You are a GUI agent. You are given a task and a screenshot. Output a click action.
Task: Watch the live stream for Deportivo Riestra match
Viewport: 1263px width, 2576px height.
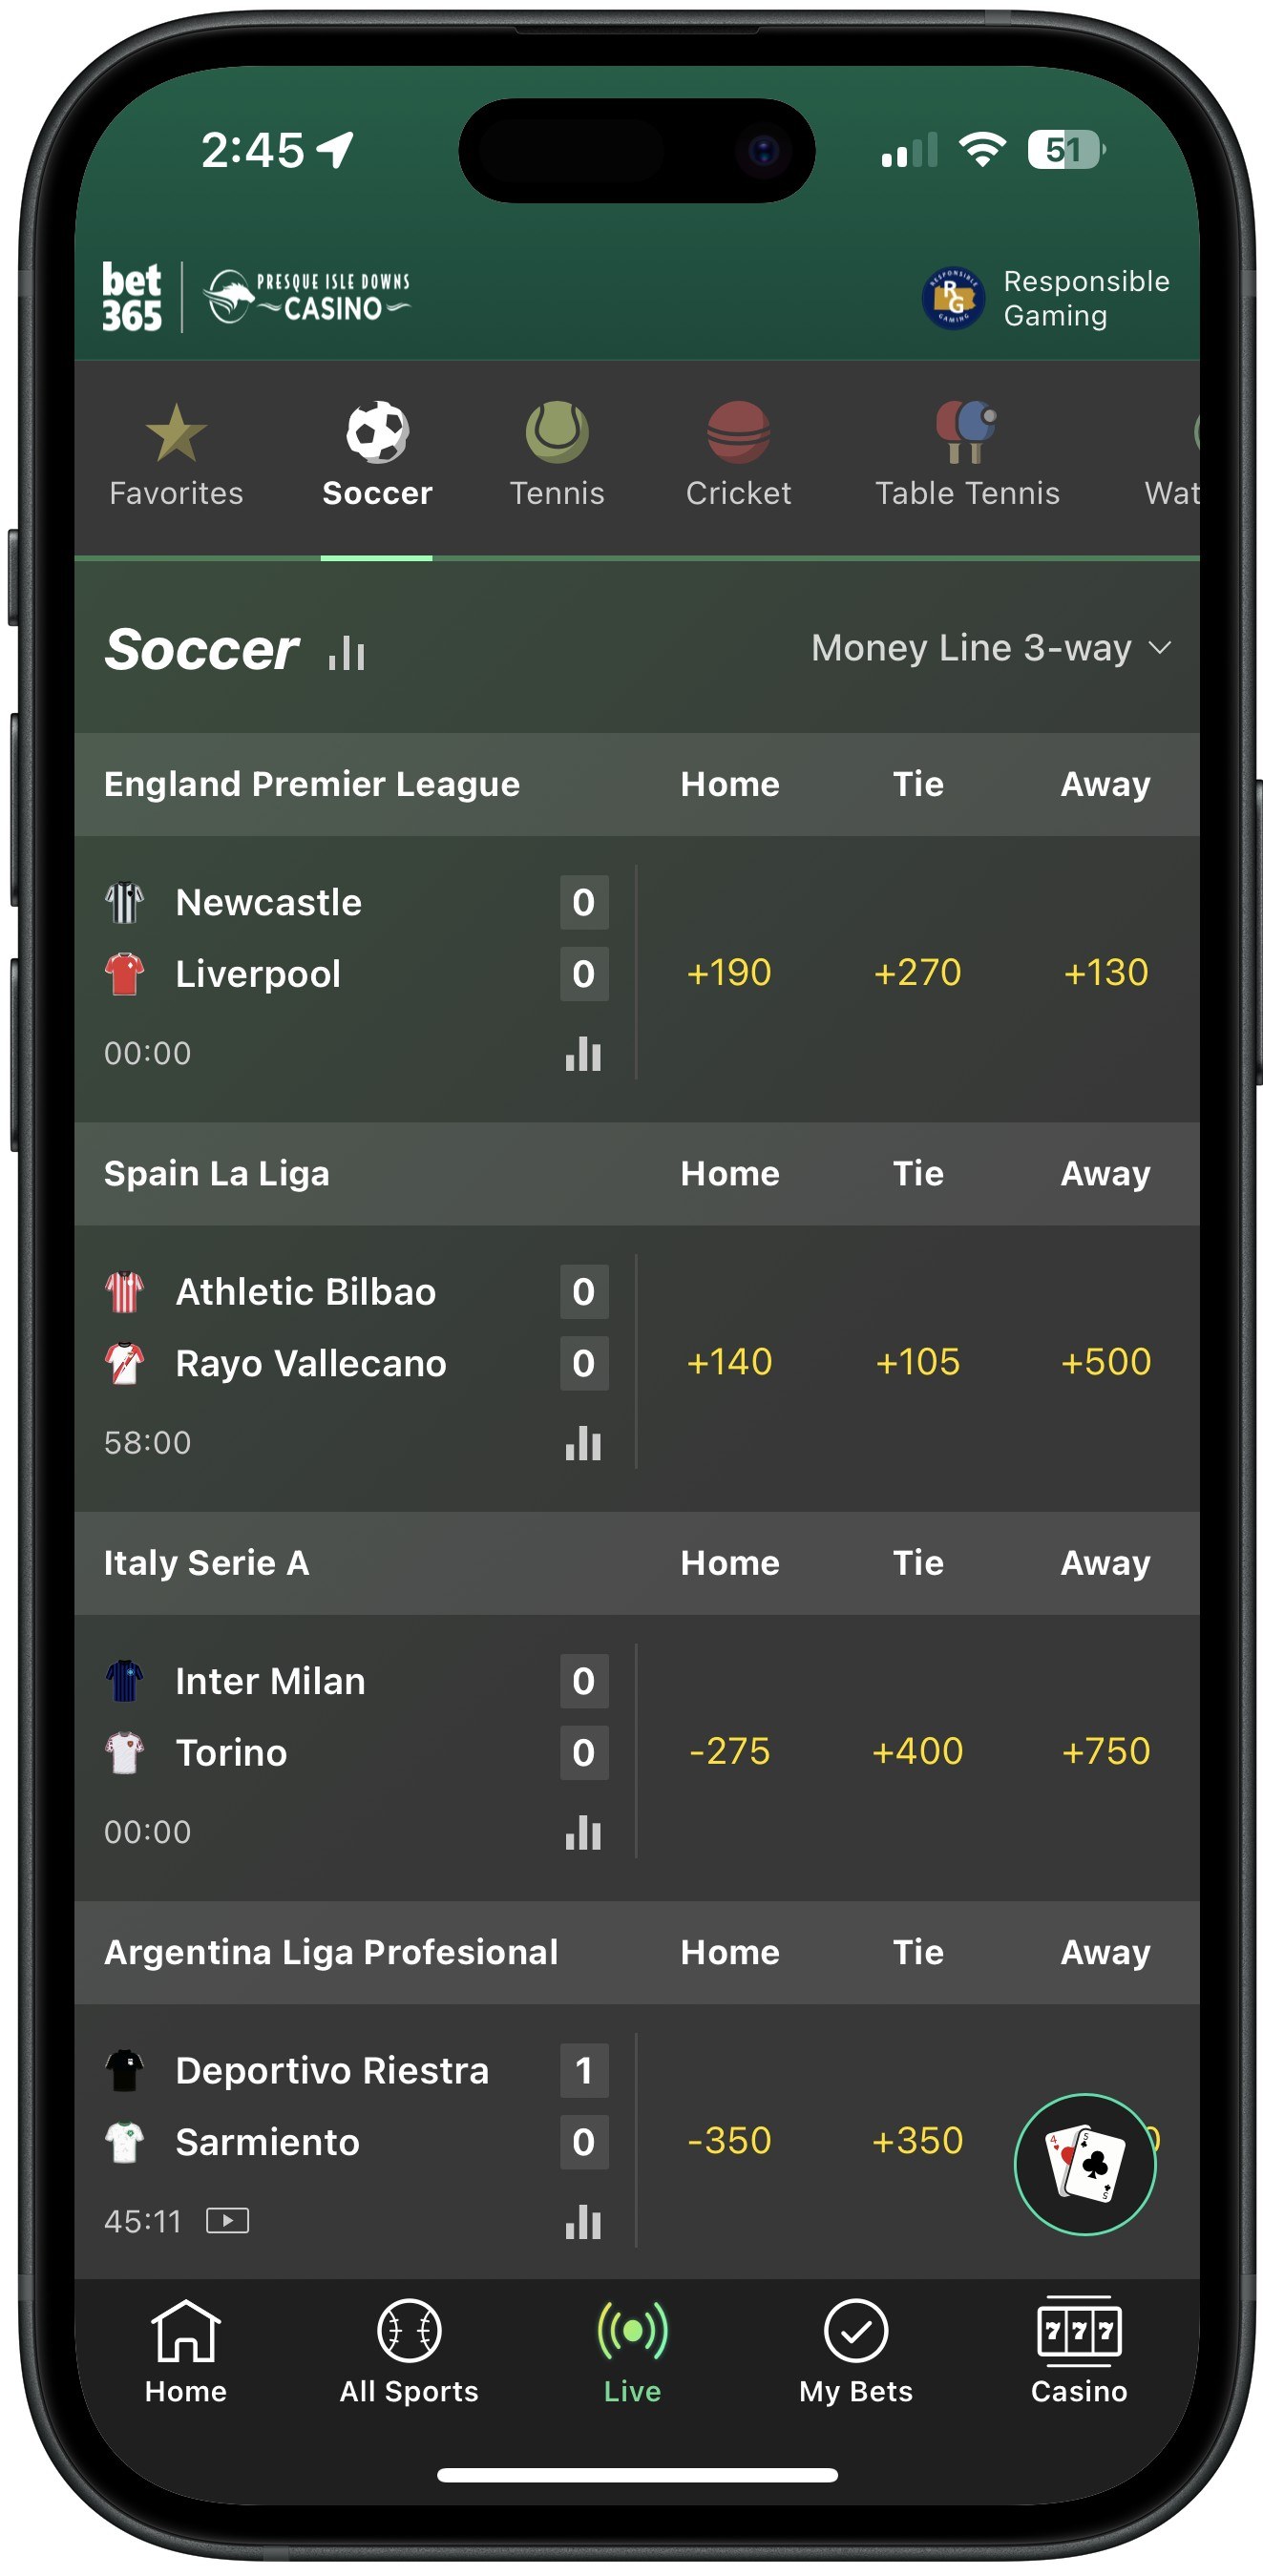(227, 2220)
